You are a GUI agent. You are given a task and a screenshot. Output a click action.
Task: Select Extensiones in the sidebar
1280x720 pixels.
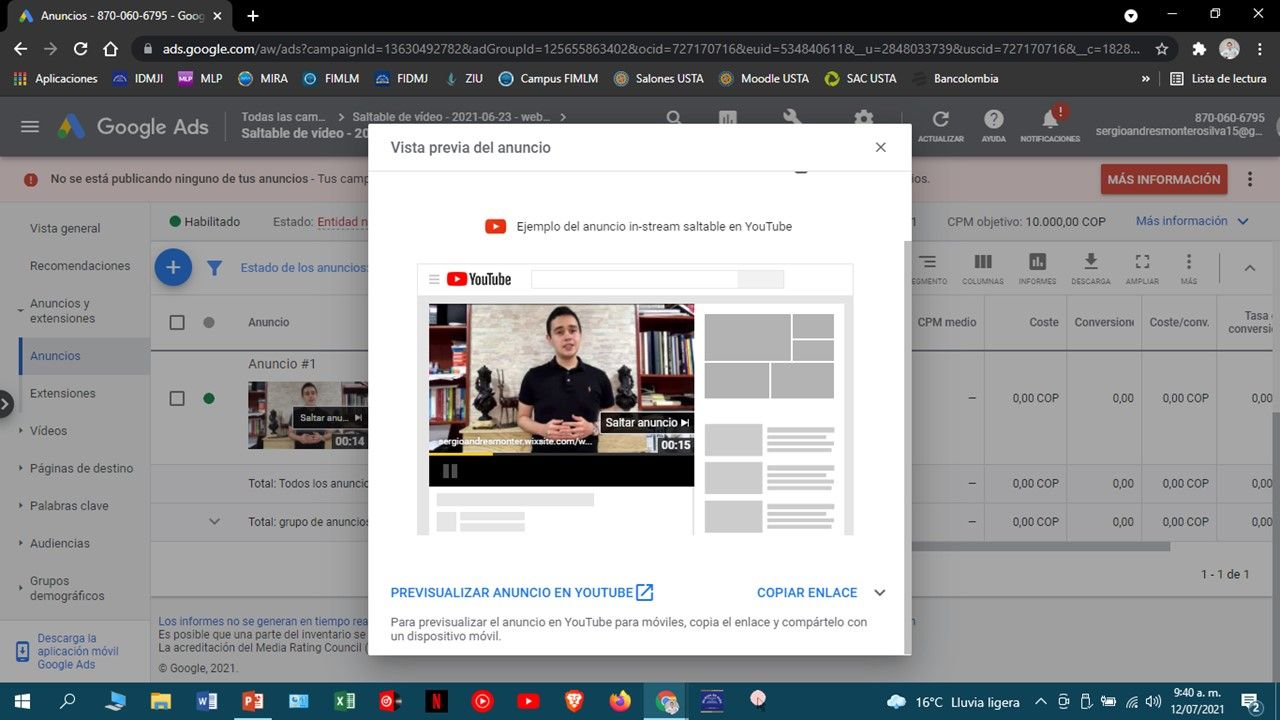coord(62,393)
